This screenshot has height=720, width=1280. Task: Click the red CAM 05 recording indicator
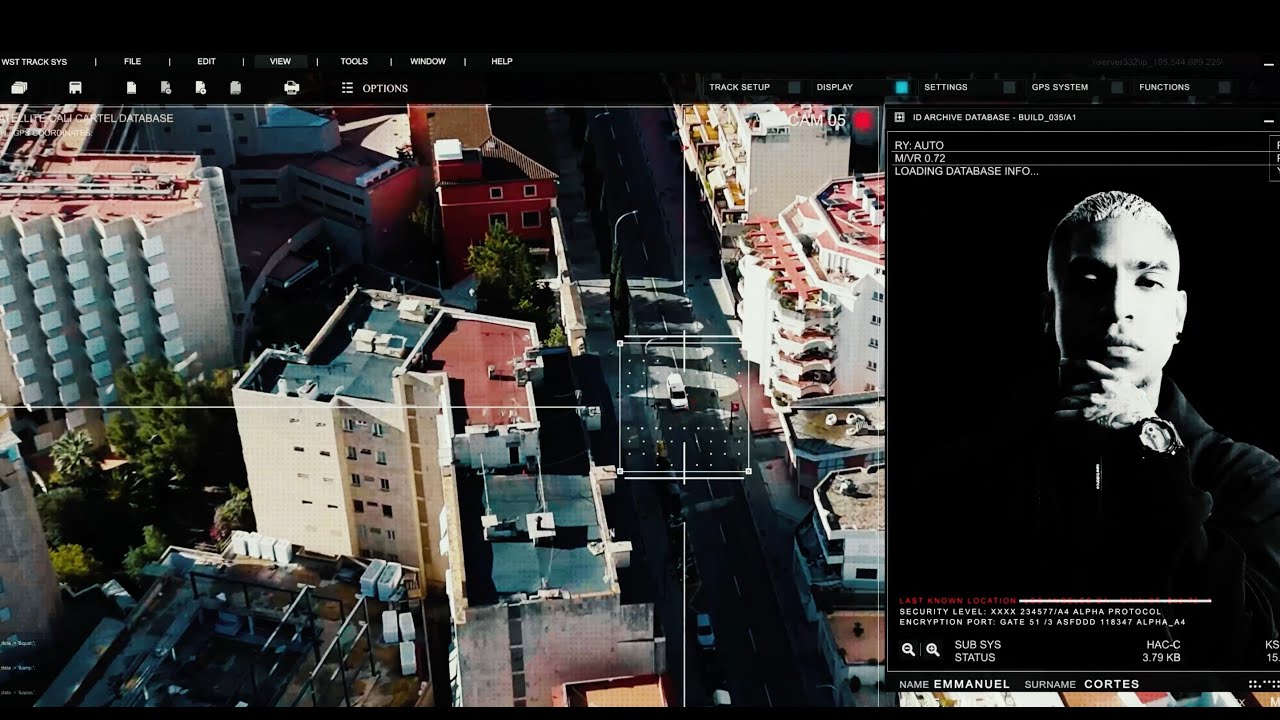point(863,121)
